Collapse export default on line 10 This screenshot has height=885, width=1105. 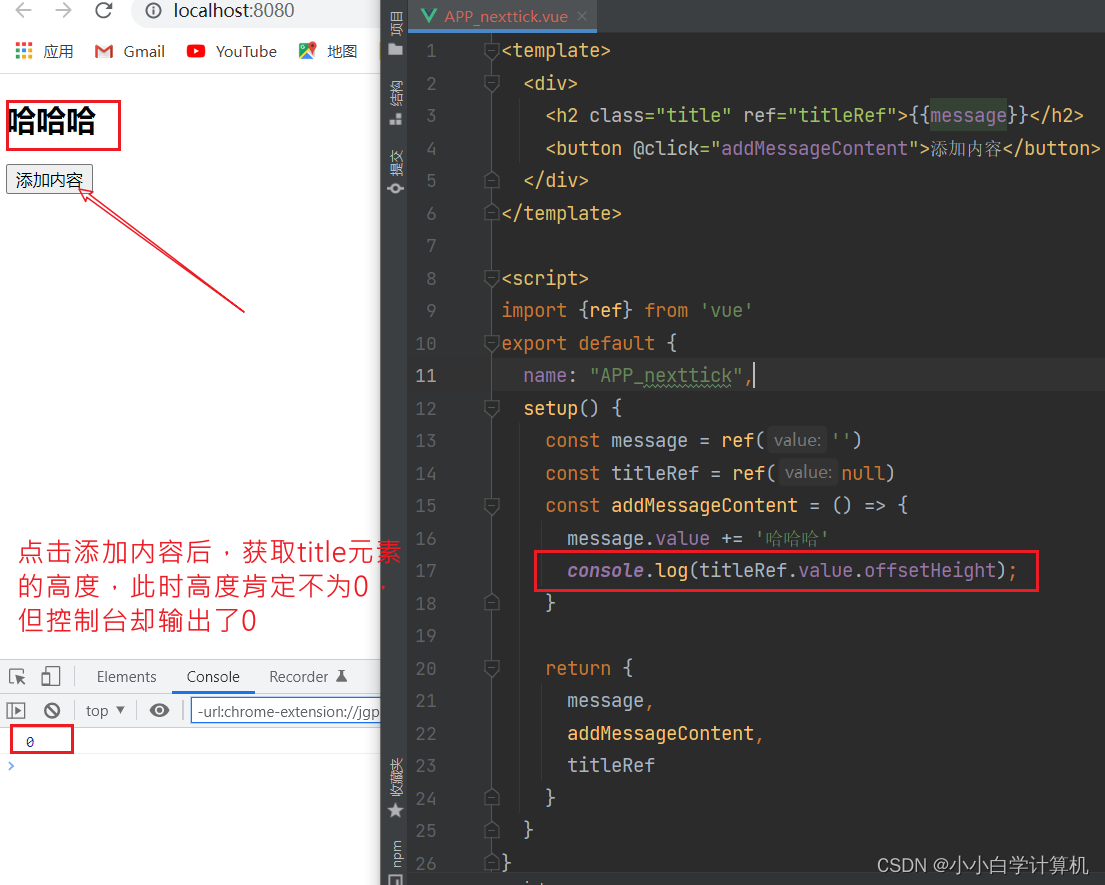tap(492, 343)
